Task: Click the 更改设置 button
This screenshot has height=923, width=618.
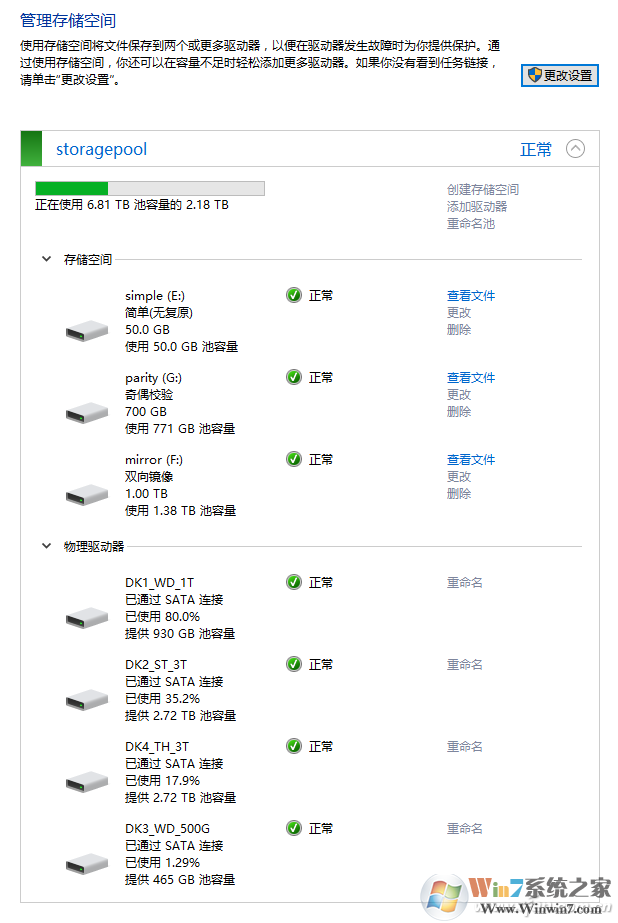Action: point(560,75)
